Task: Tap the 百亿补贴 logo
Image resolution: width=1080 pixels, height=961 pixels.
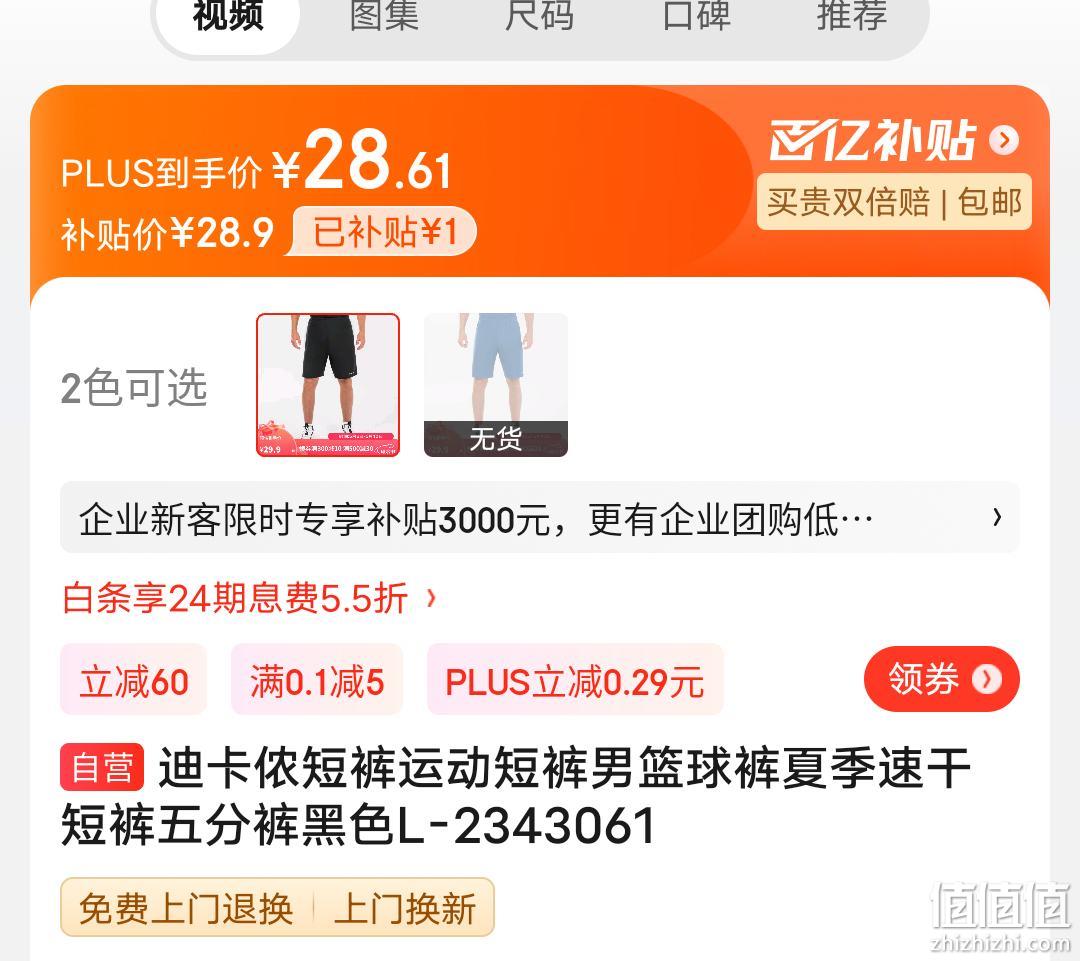Action: (x=873, y=141)
